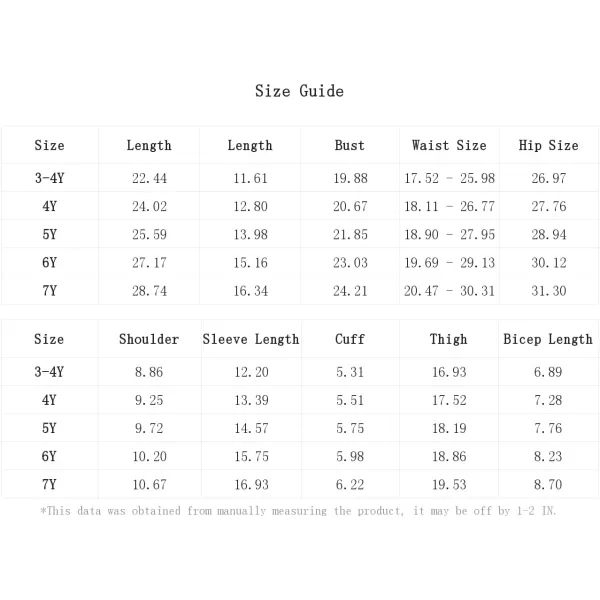
Task: Select sleeve length value 14.57
Action: coord(251,428)
